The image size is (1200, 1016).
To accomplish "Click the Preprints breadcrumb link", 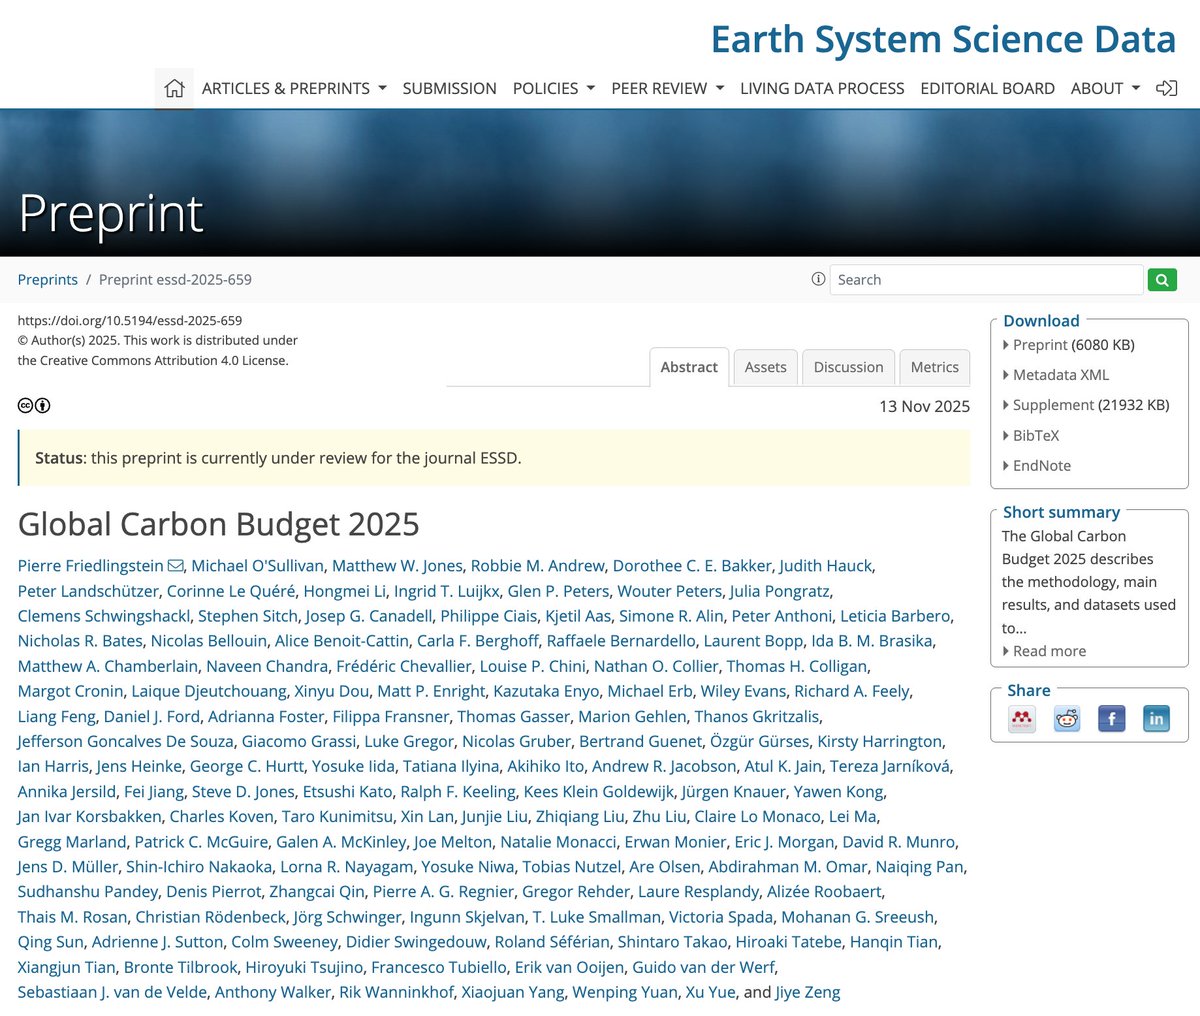I will coord(48,280).
